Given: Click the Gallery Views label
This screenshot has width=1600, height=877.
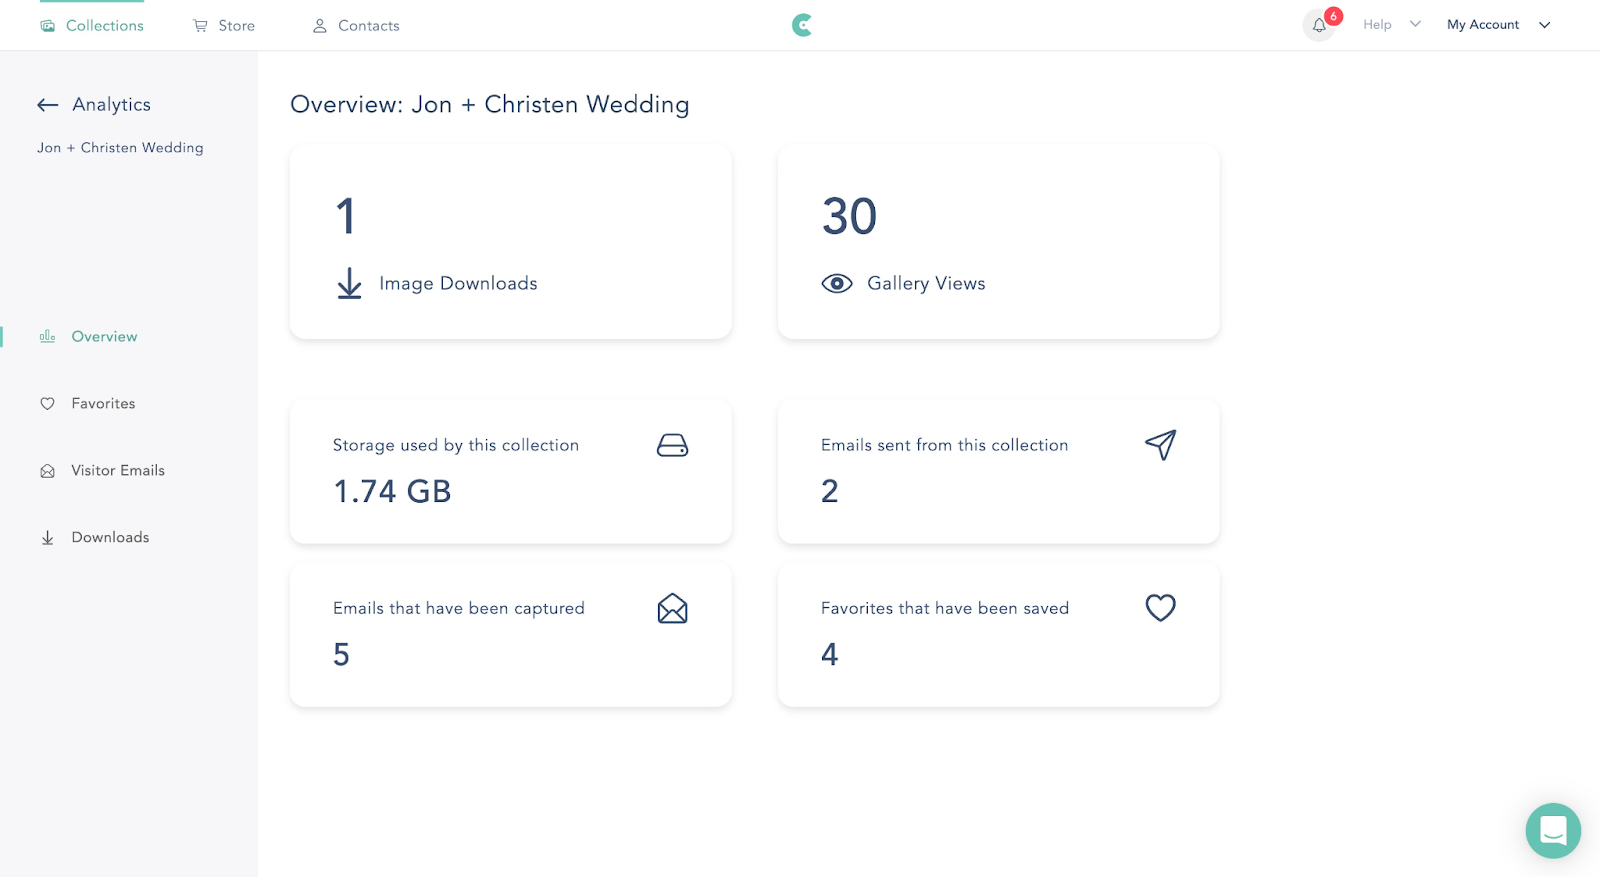Looking at the screenshot, I should click(x=926, y=284).
